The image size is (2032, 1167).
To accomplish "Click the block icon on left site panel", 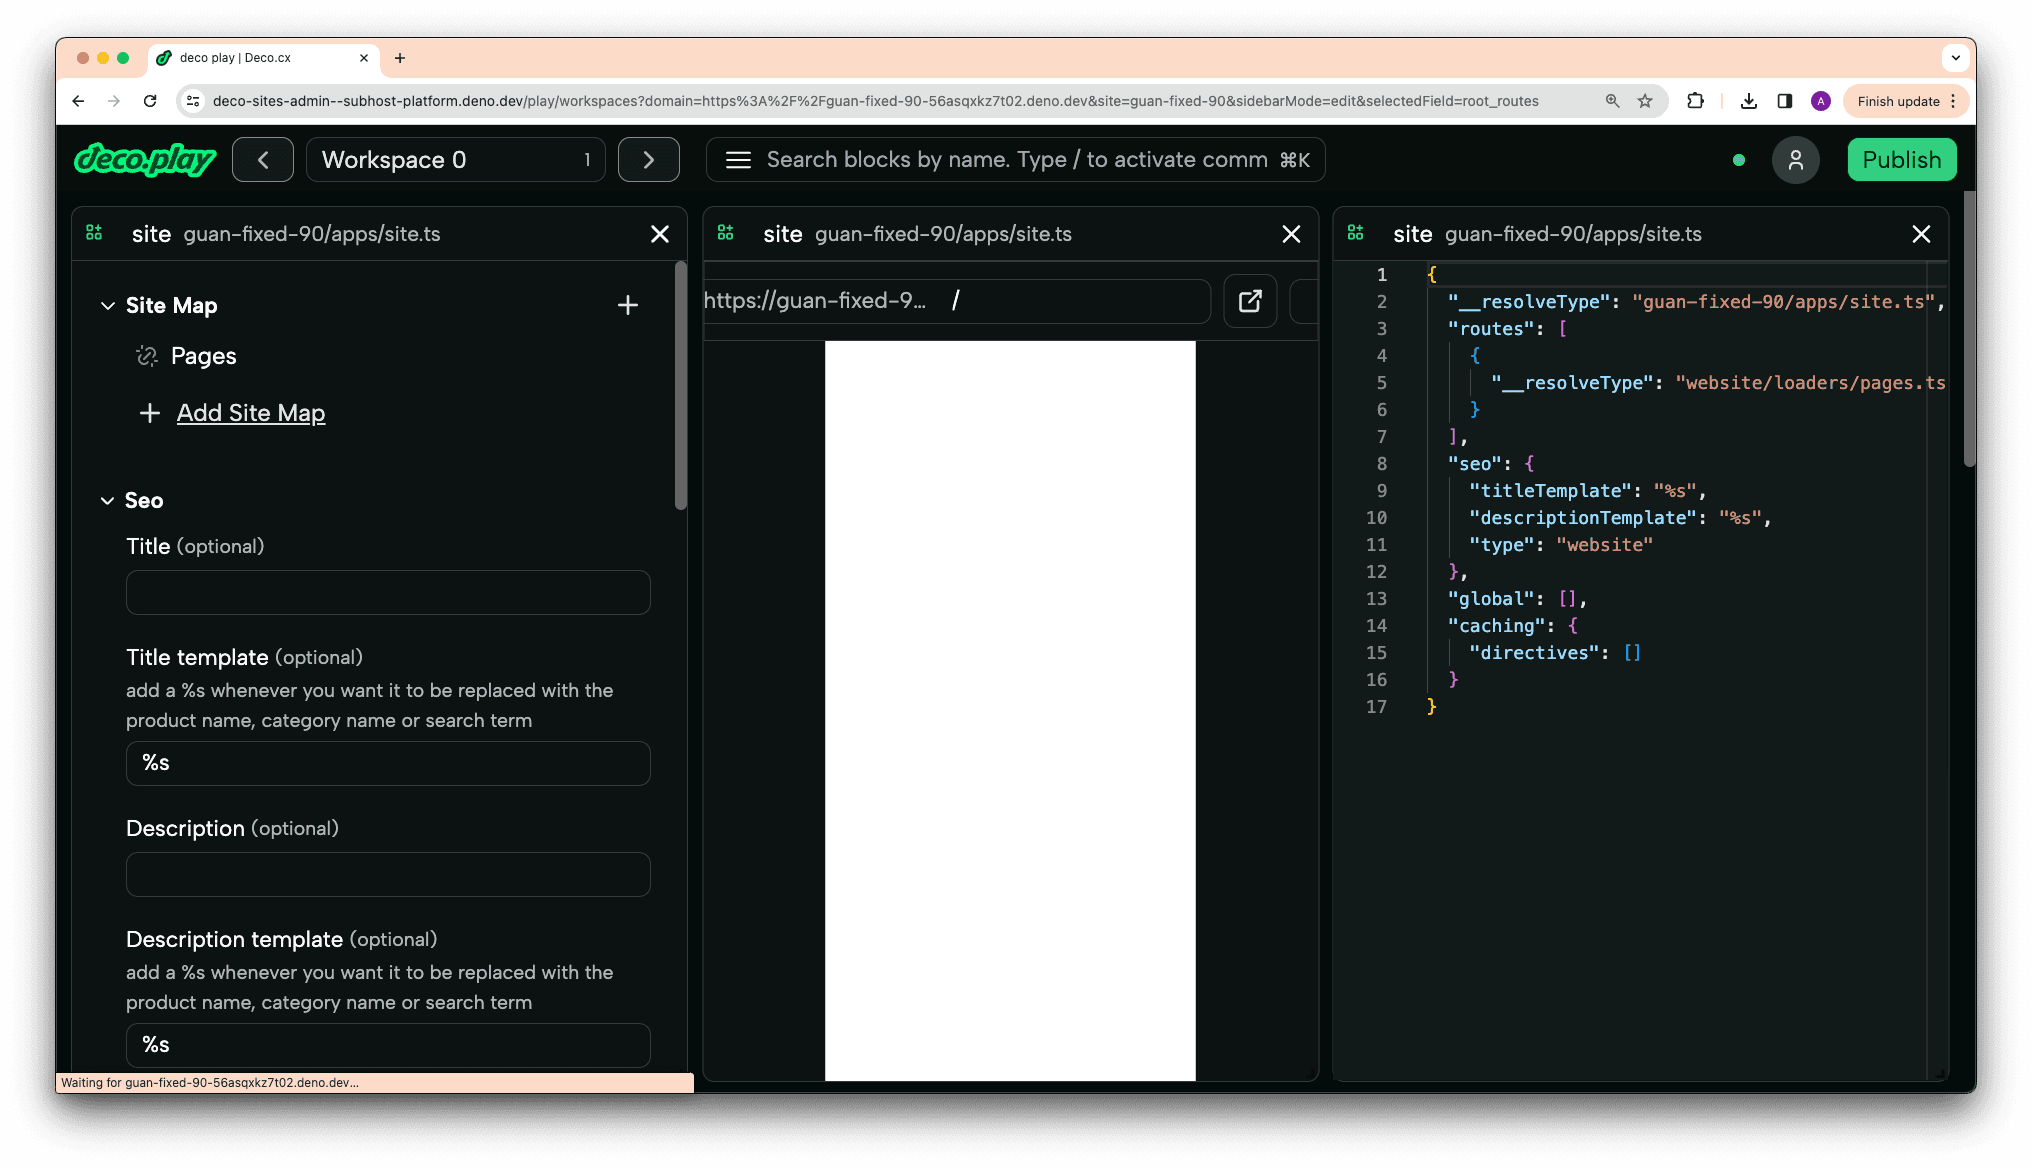I will pos(94,233).
